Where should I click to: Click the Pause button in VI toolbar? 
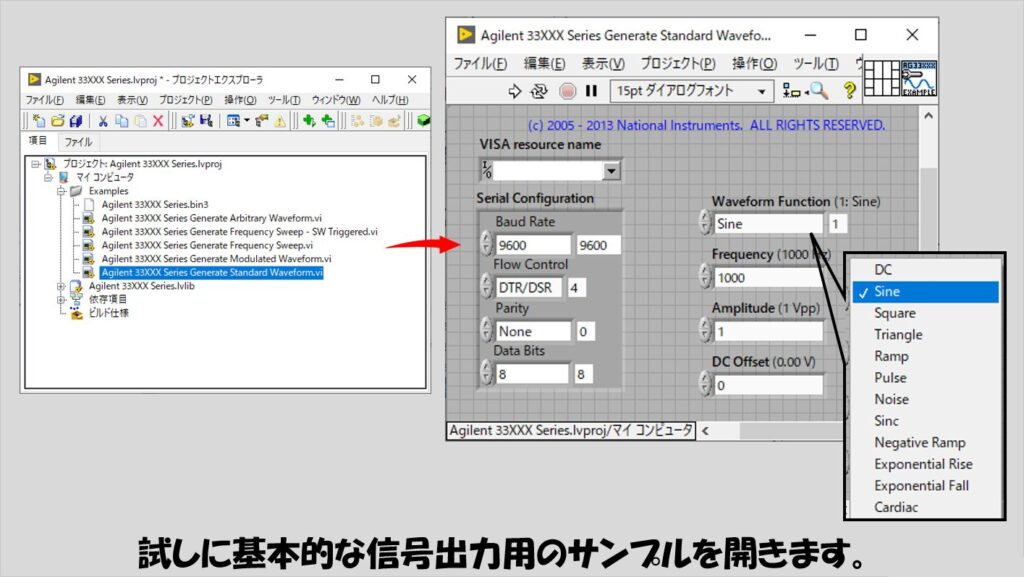click(591, 91)
